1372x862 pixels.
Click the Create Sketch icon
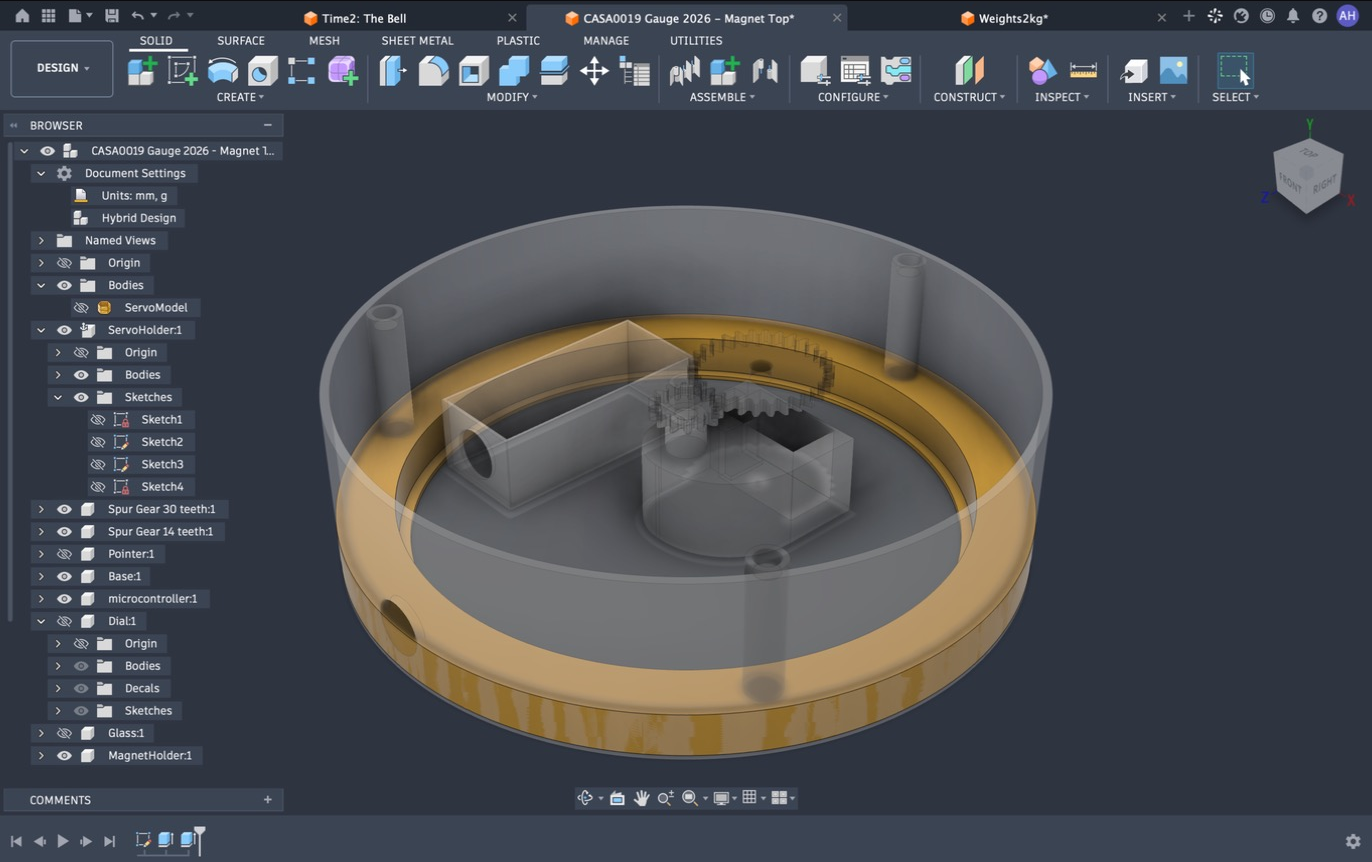click(182, 70)
